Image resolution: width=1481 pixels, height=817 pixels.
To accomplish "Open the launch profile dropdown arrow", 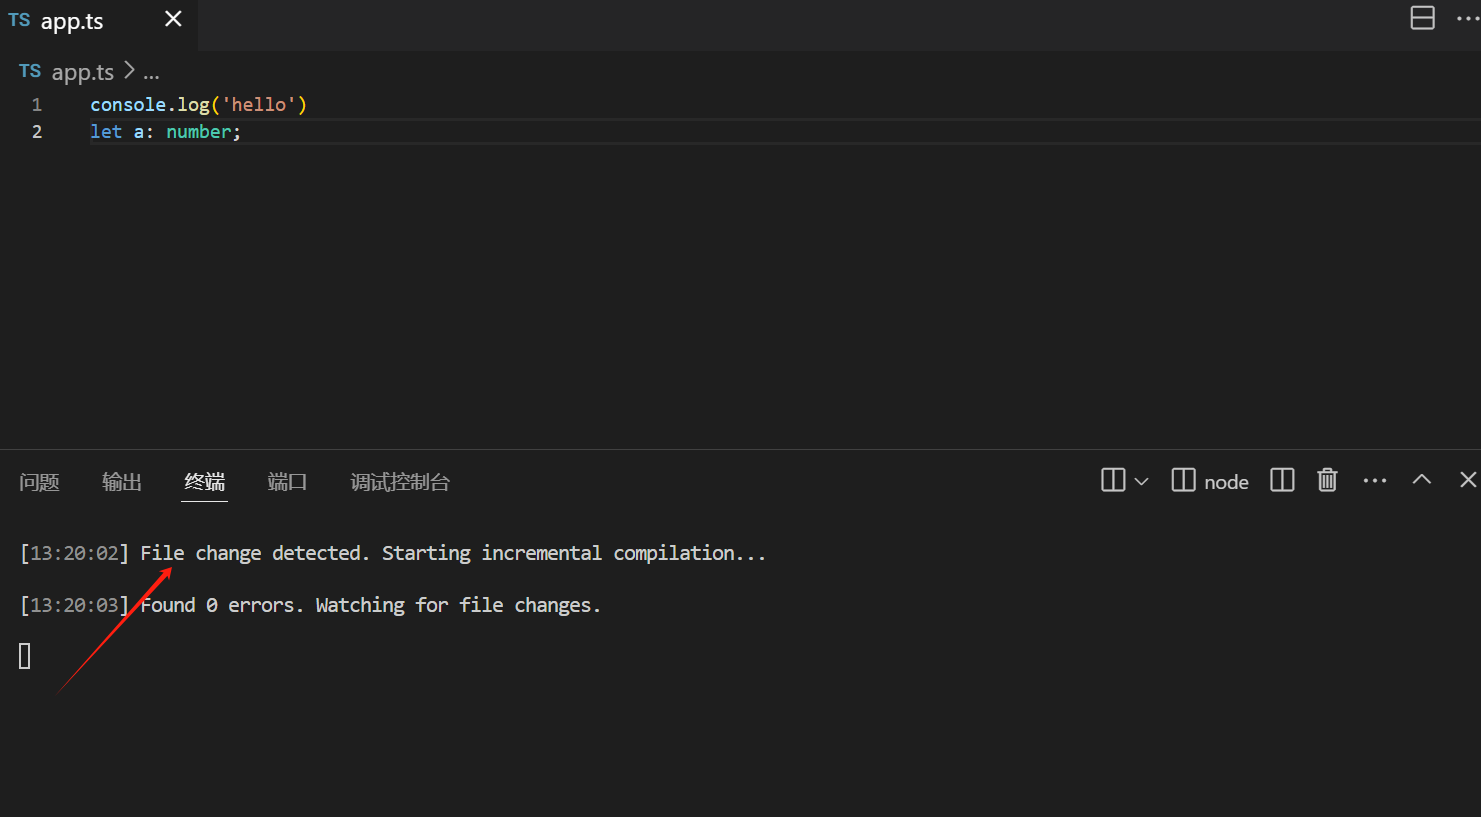I will 1141,481.
